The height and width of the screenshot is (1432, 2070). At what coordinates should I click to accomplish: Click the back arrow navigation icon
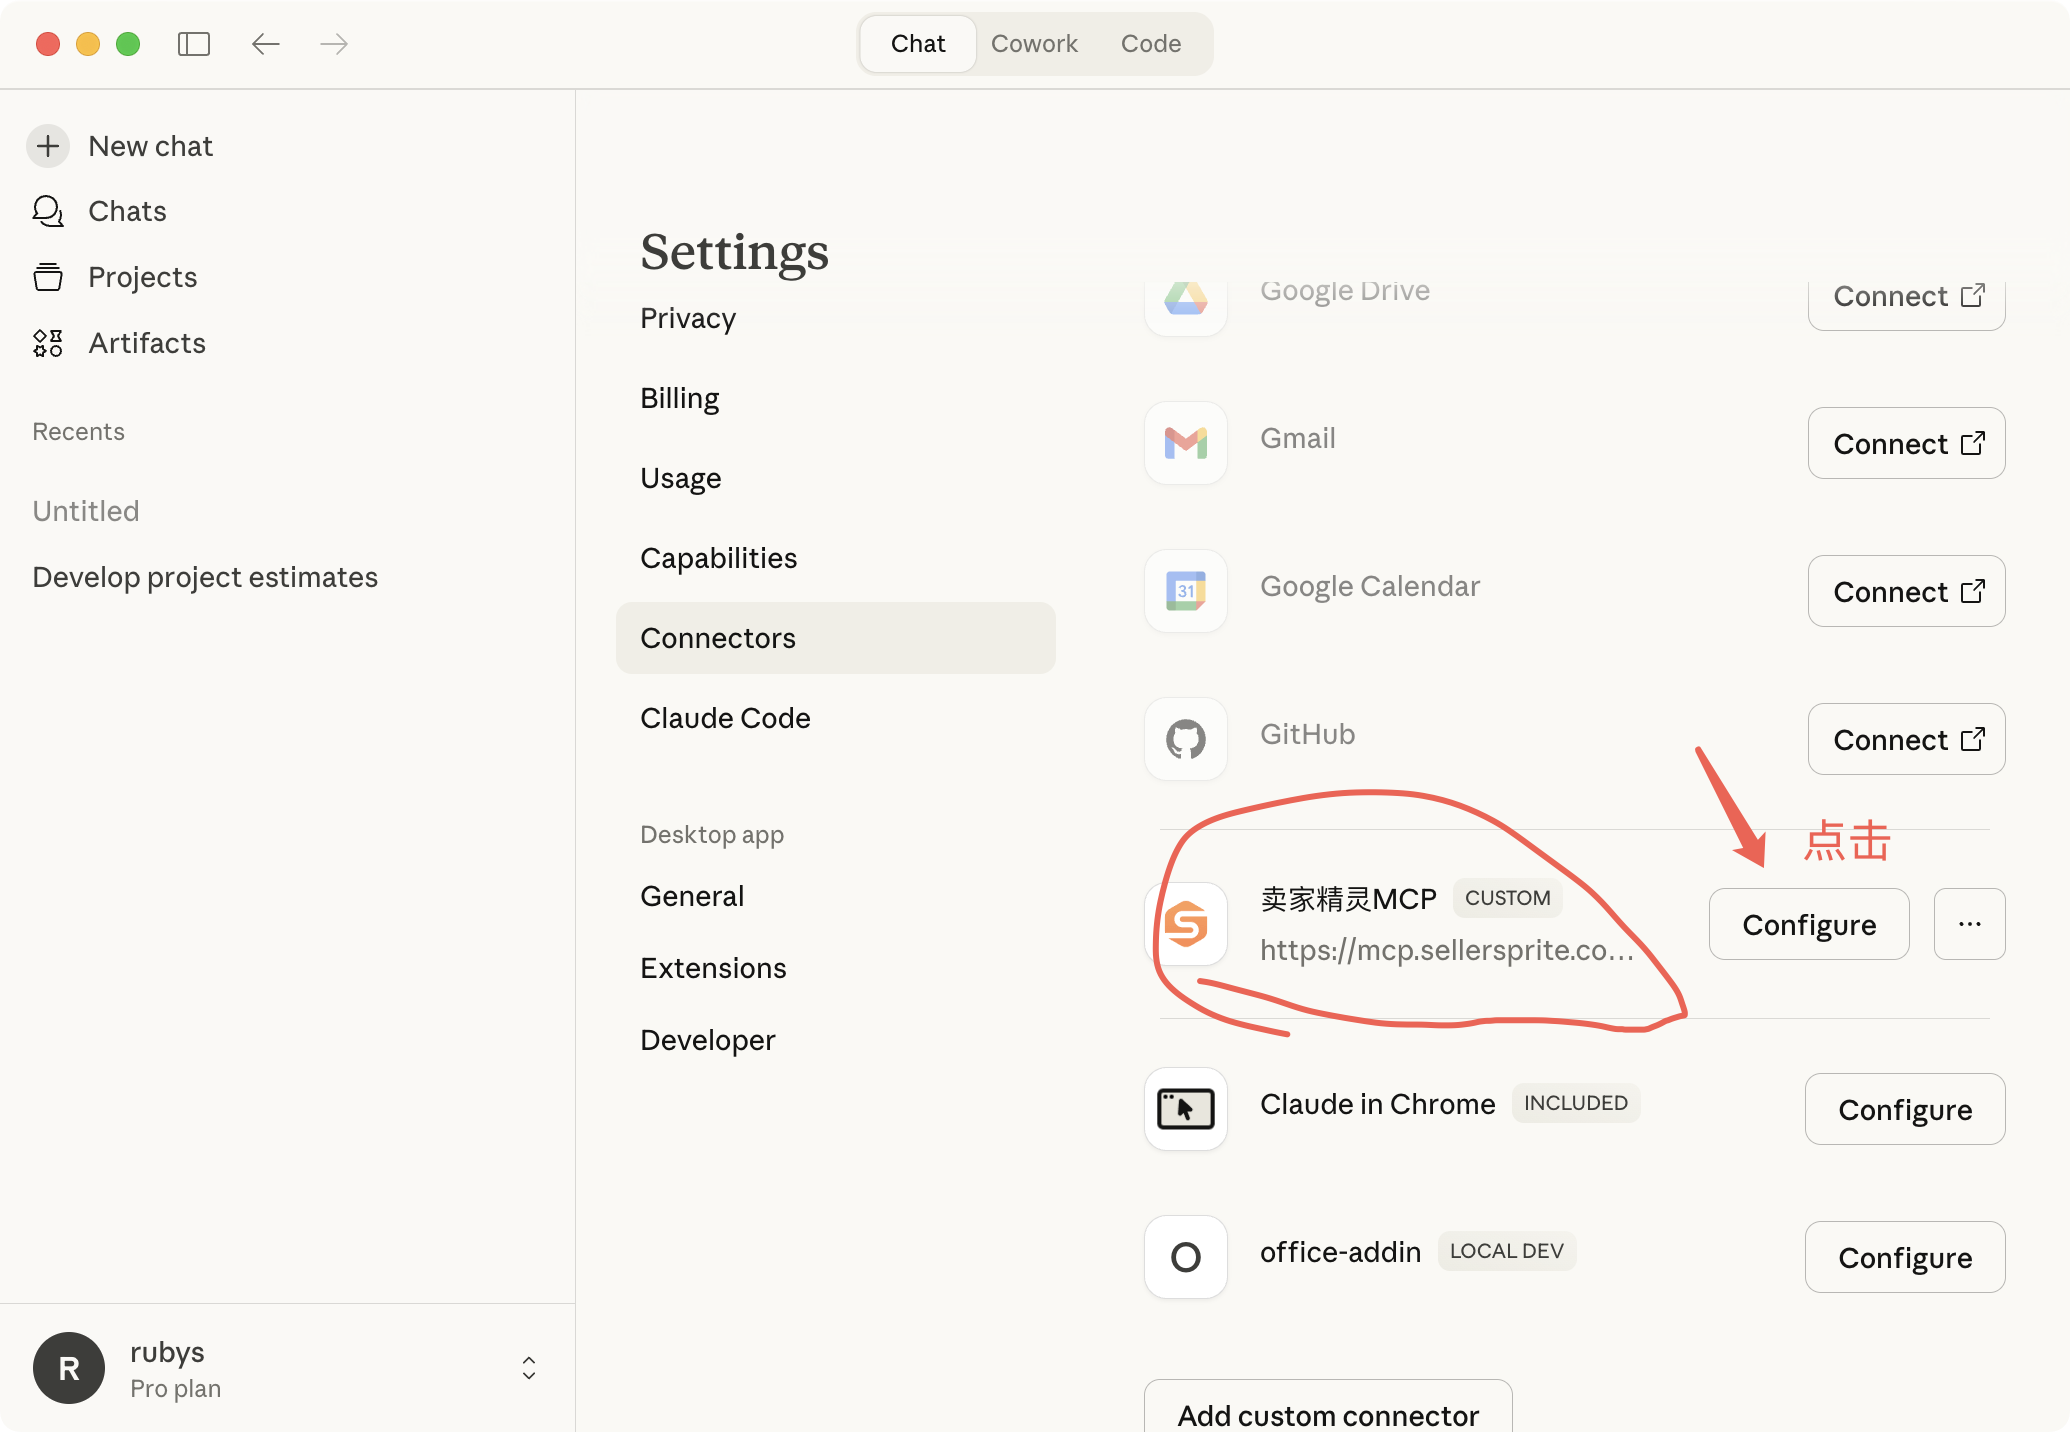[265, 44]
